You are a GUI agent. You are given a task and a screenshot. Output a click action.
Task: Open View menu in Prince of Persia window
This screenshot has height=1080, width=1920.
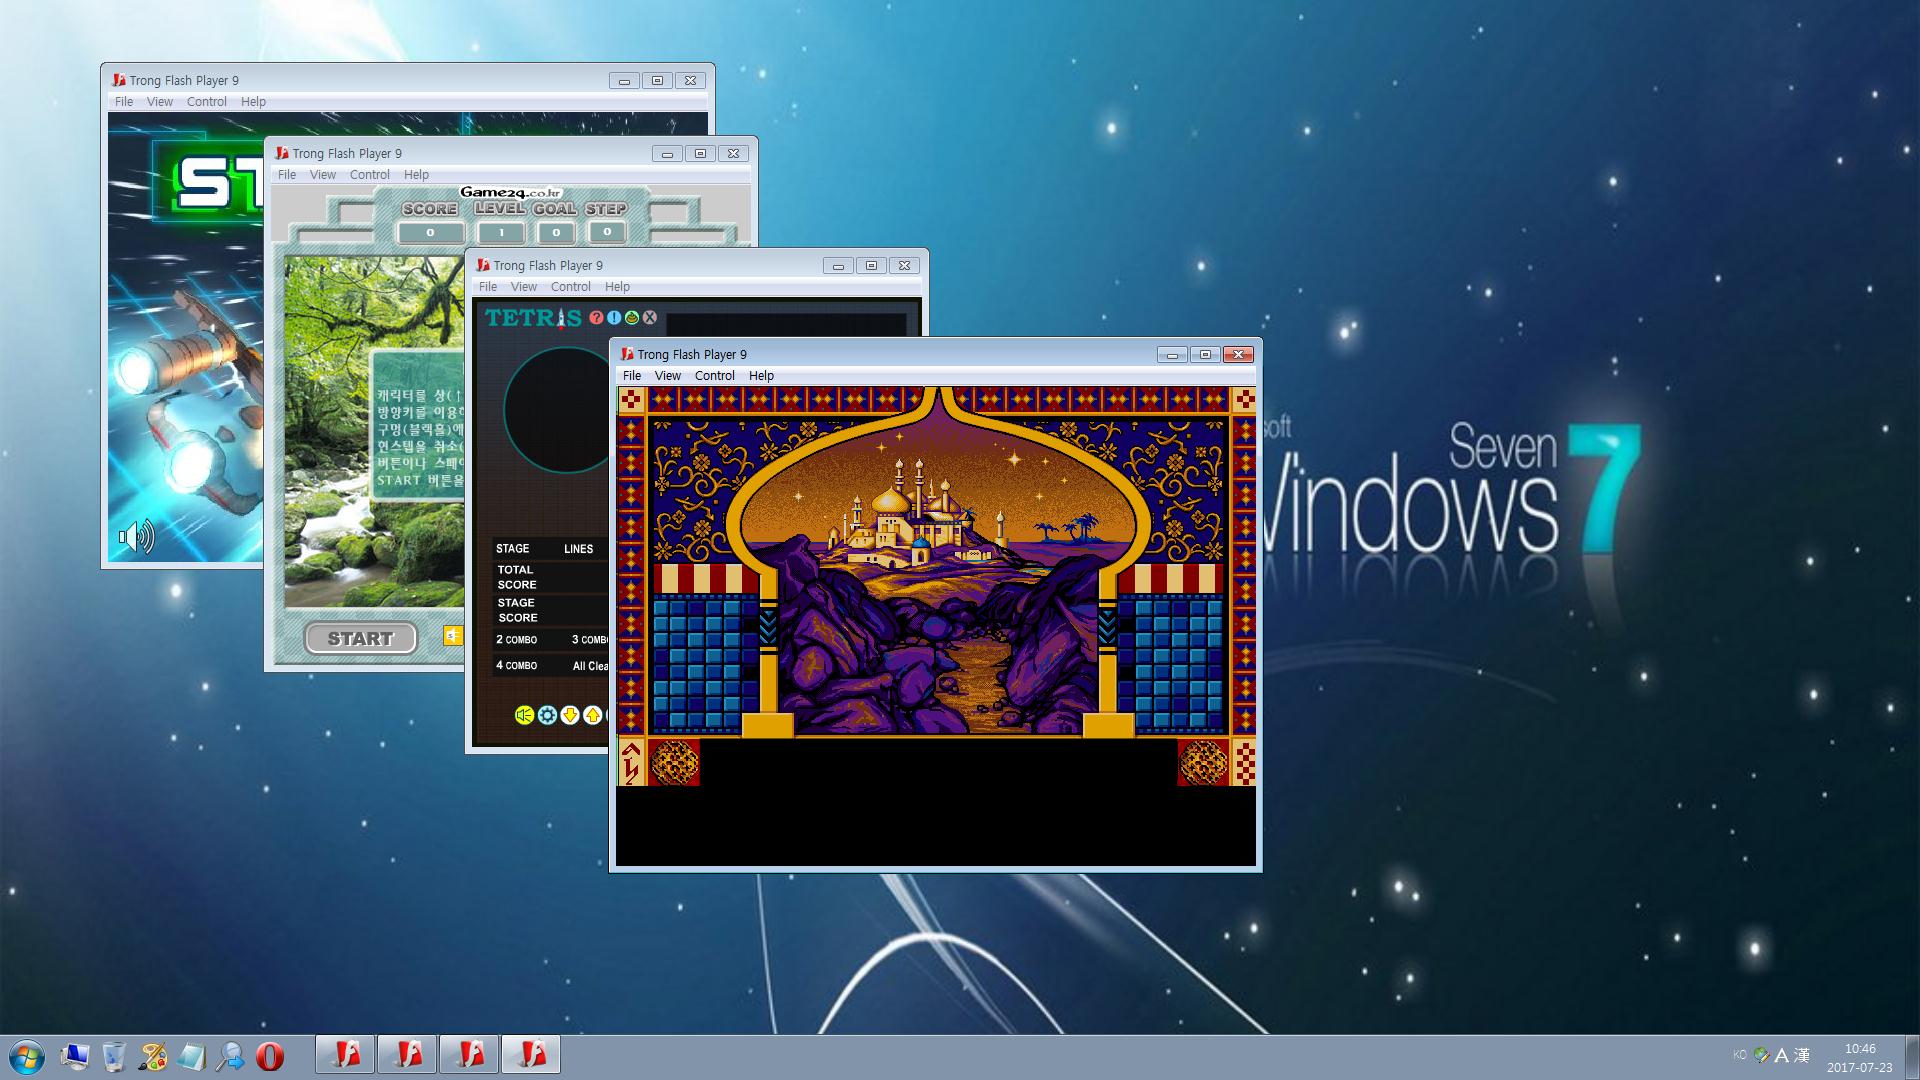[x=668, y=376]
